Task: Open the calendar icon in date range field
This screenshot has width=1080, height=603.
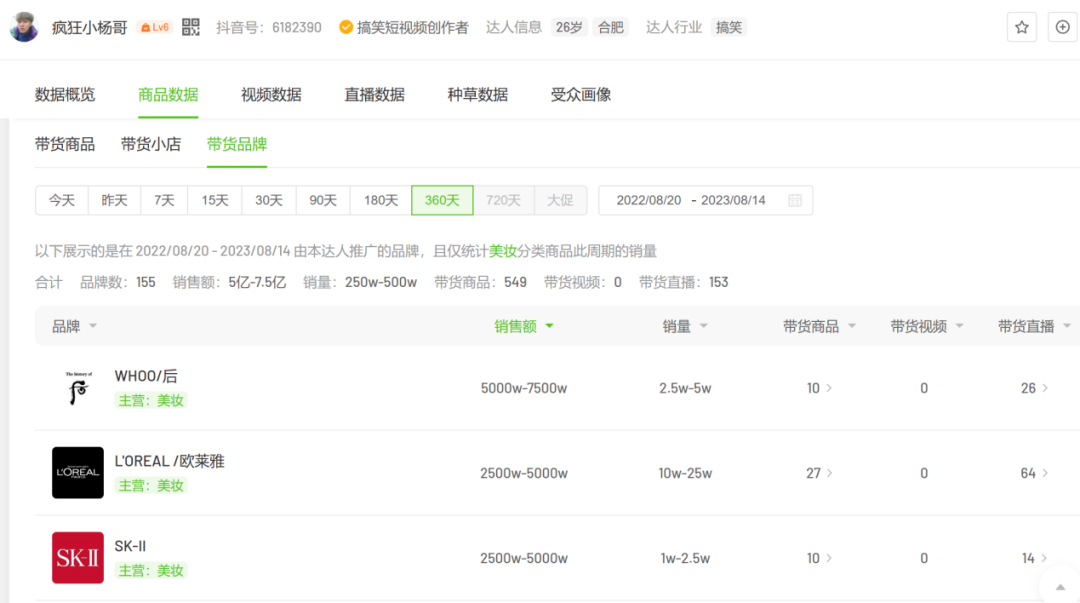Action: pyautogui.click(x=795, y=201)
